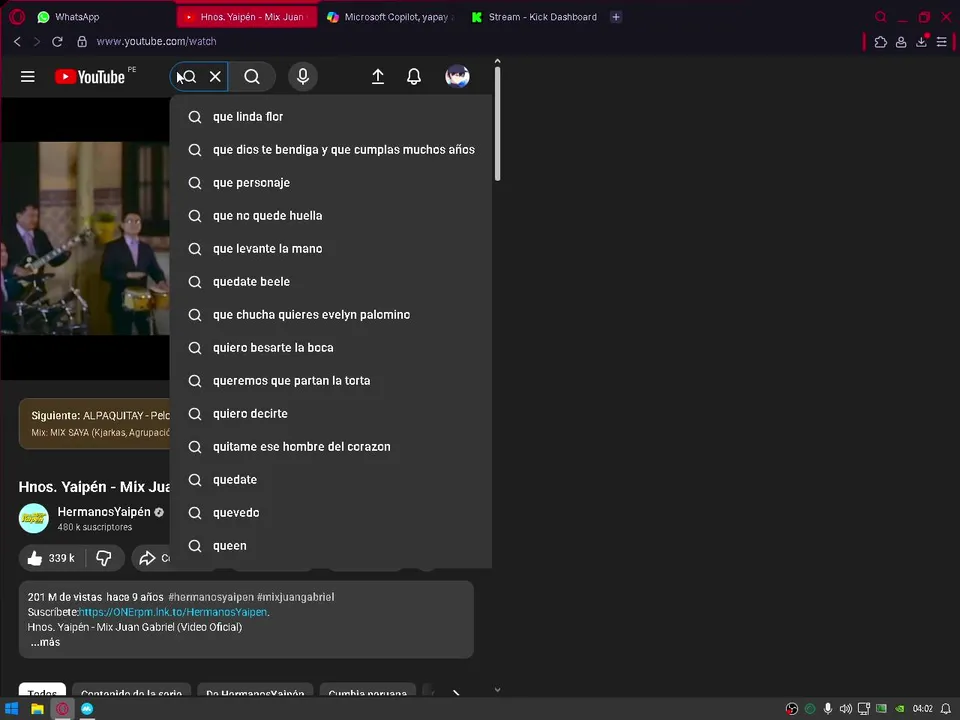Click the NVIDIA tray icon
The width and height of the screenshot is (960, 720).
click(900, 709)
